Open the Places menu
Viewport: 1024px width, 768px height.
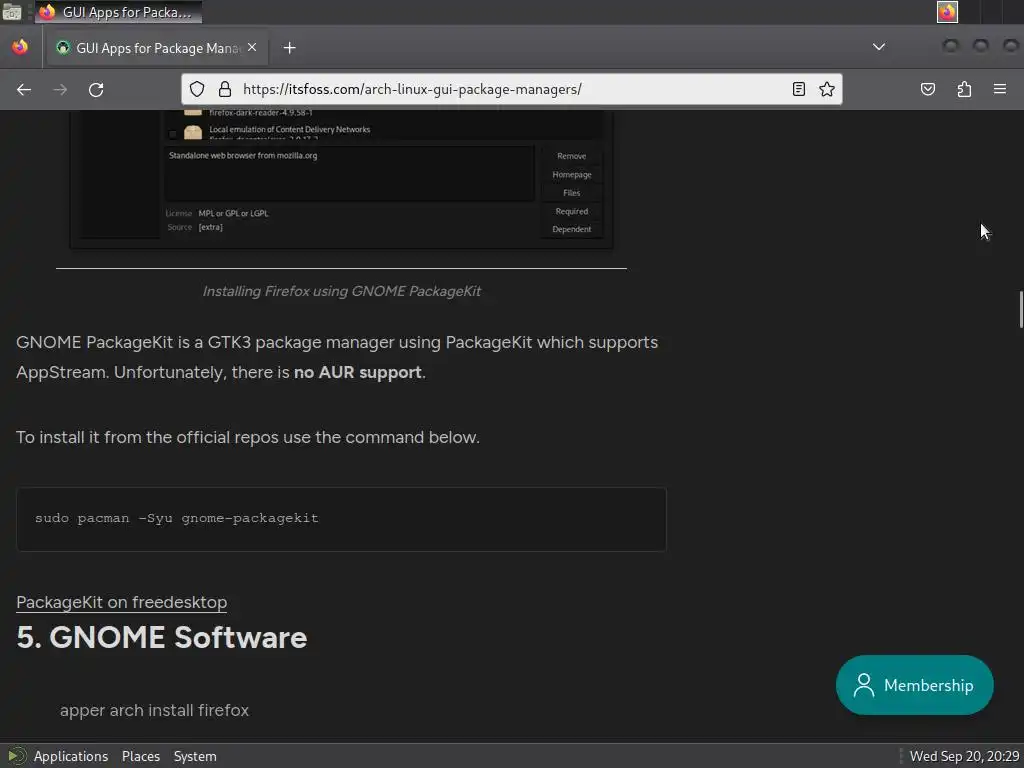pos(141,756)
